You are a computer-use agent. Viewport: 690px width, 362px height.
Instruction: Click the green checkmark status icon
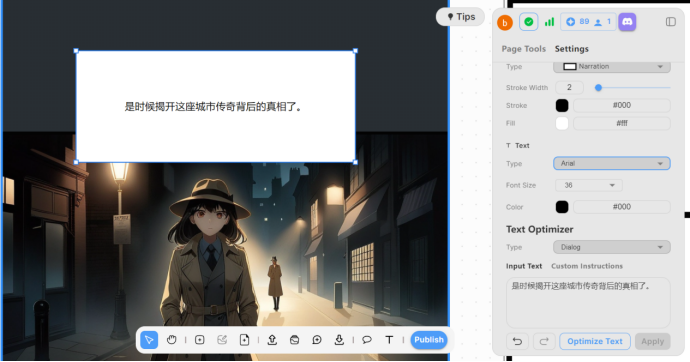pyautogui.click(x=529, y=22)
